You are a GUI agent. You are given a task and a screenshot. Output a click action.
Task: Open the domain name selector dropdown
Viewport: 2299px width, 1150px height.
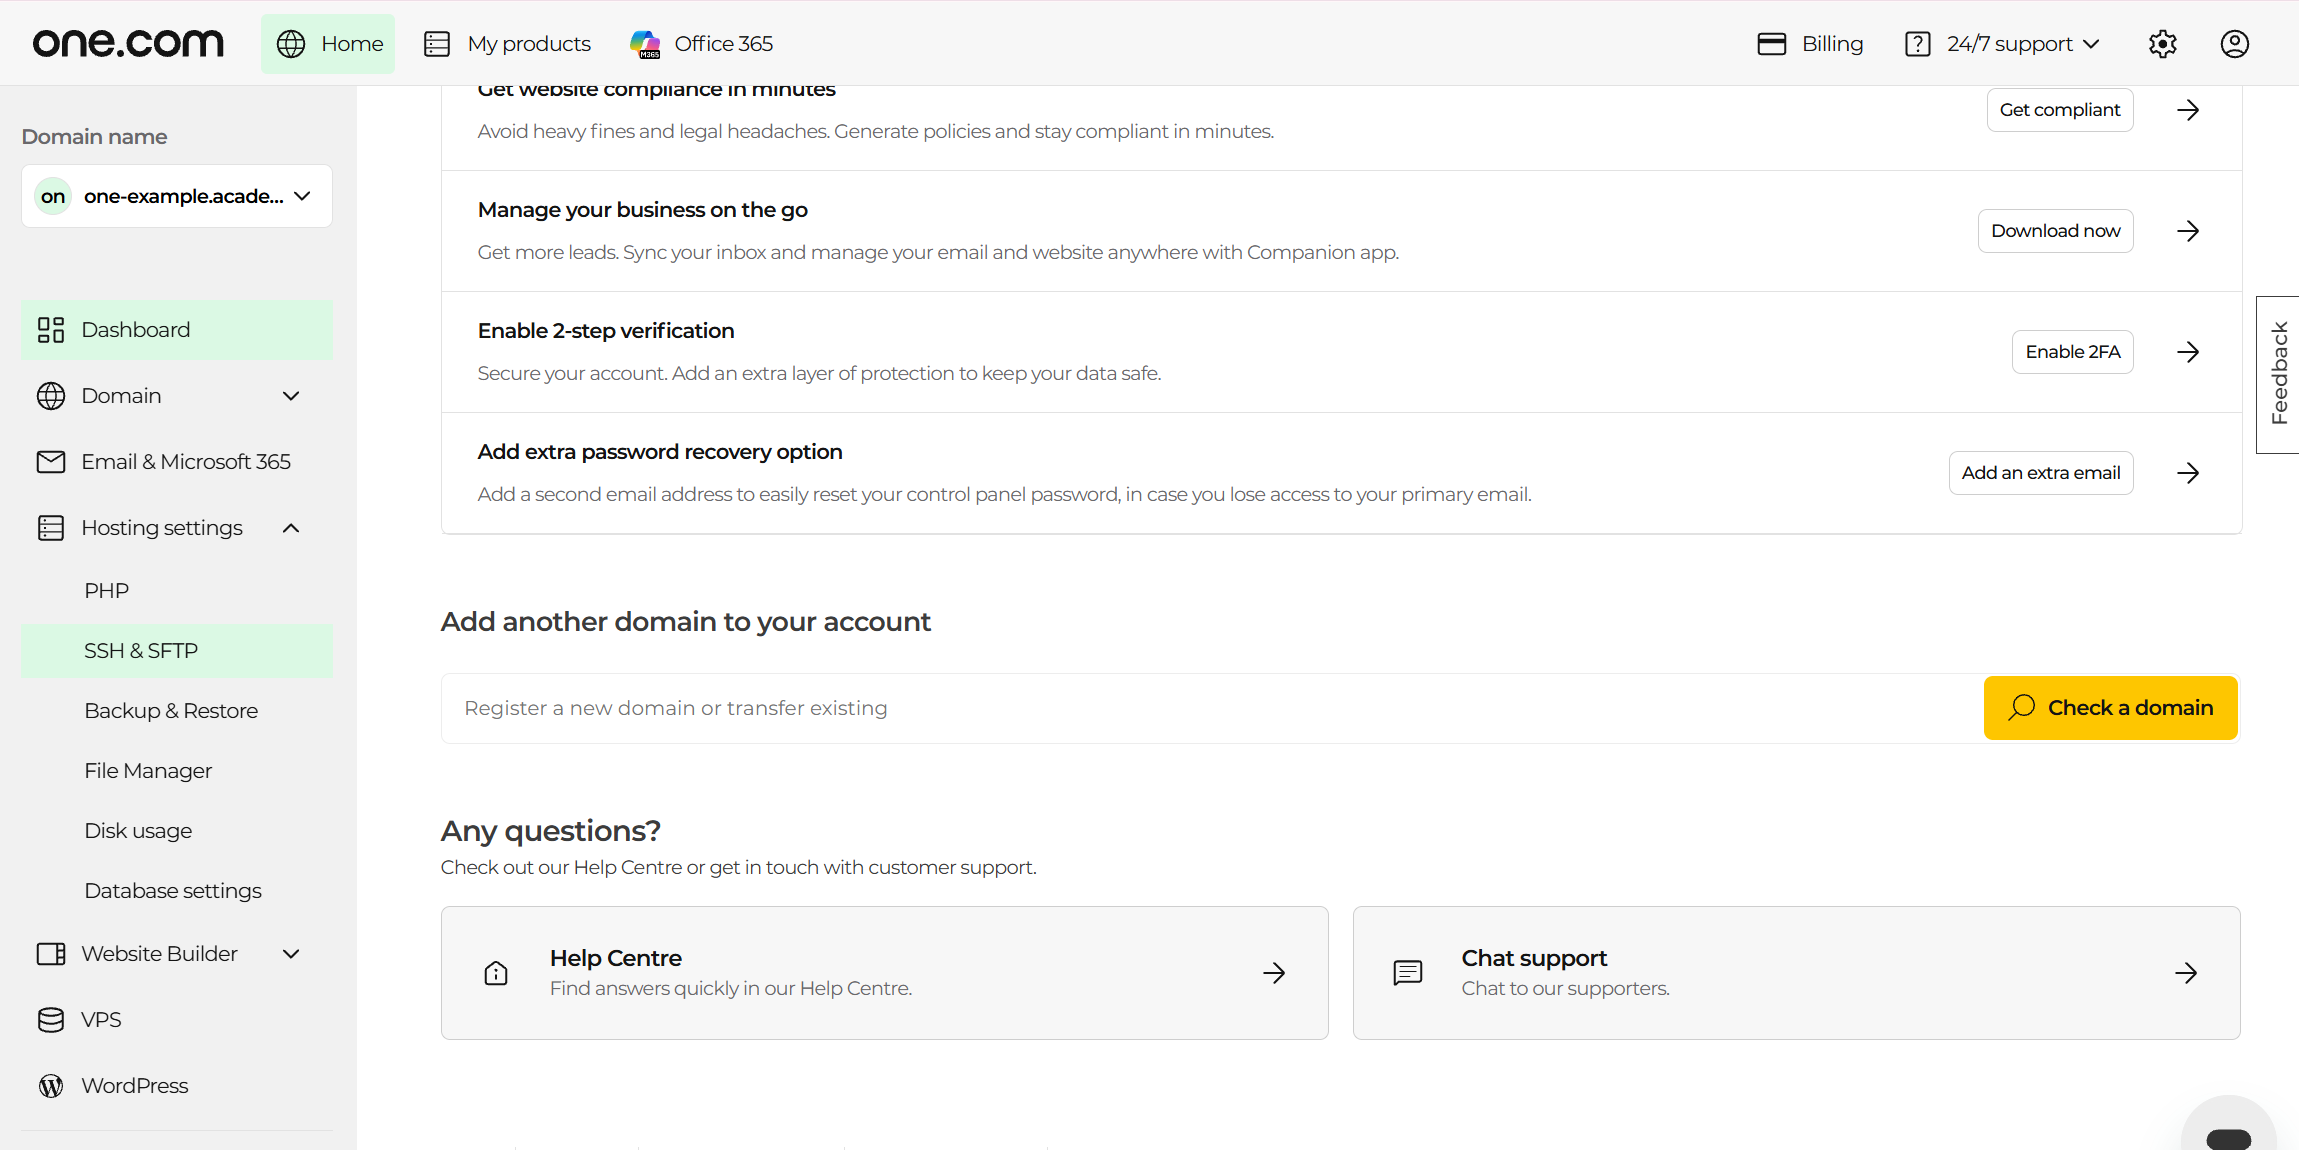coord(177,196)
